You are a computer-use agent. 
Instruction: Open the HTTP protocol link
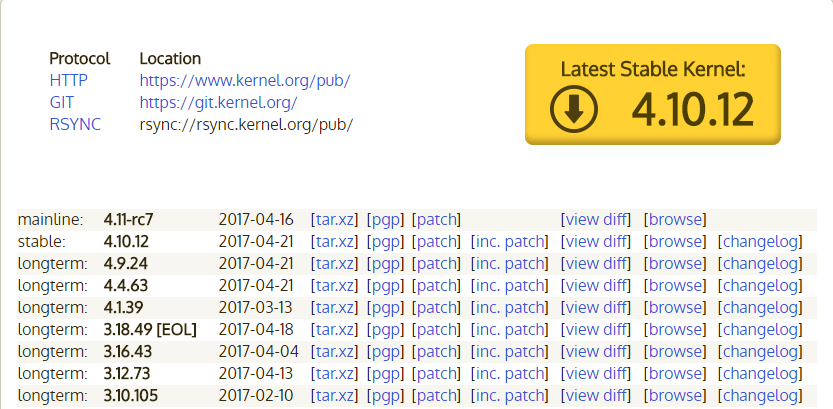(x=69, y=80)
